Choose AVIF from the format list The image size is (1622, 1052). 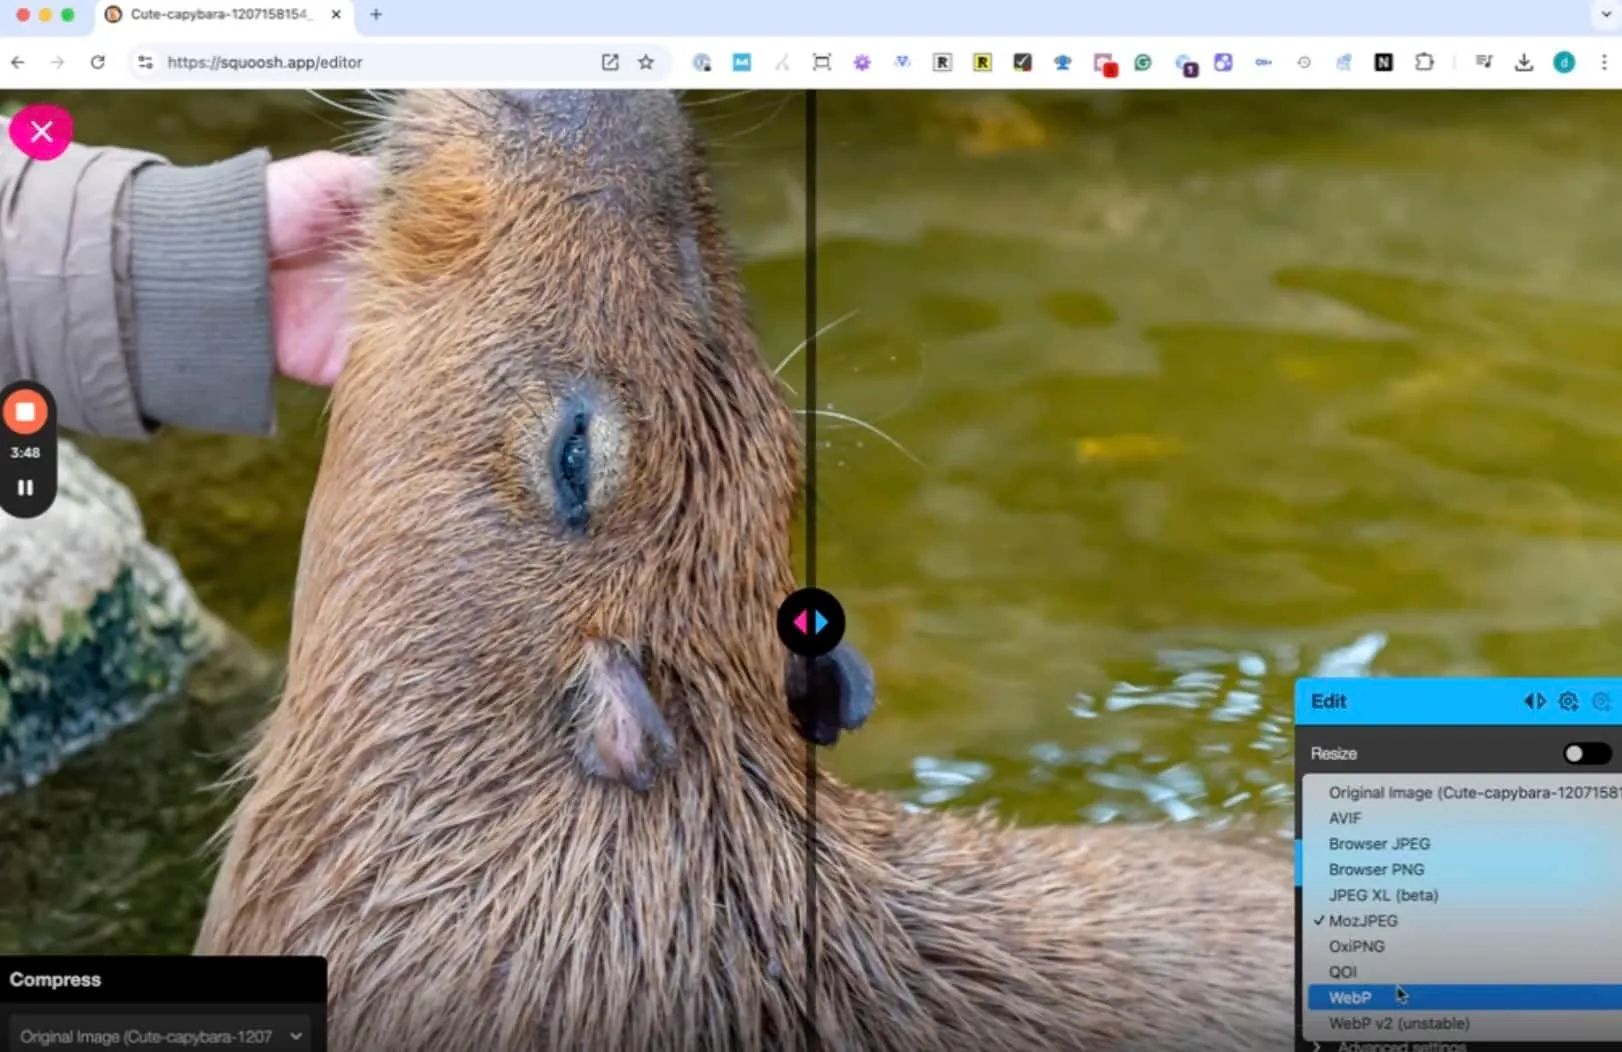1465,818
